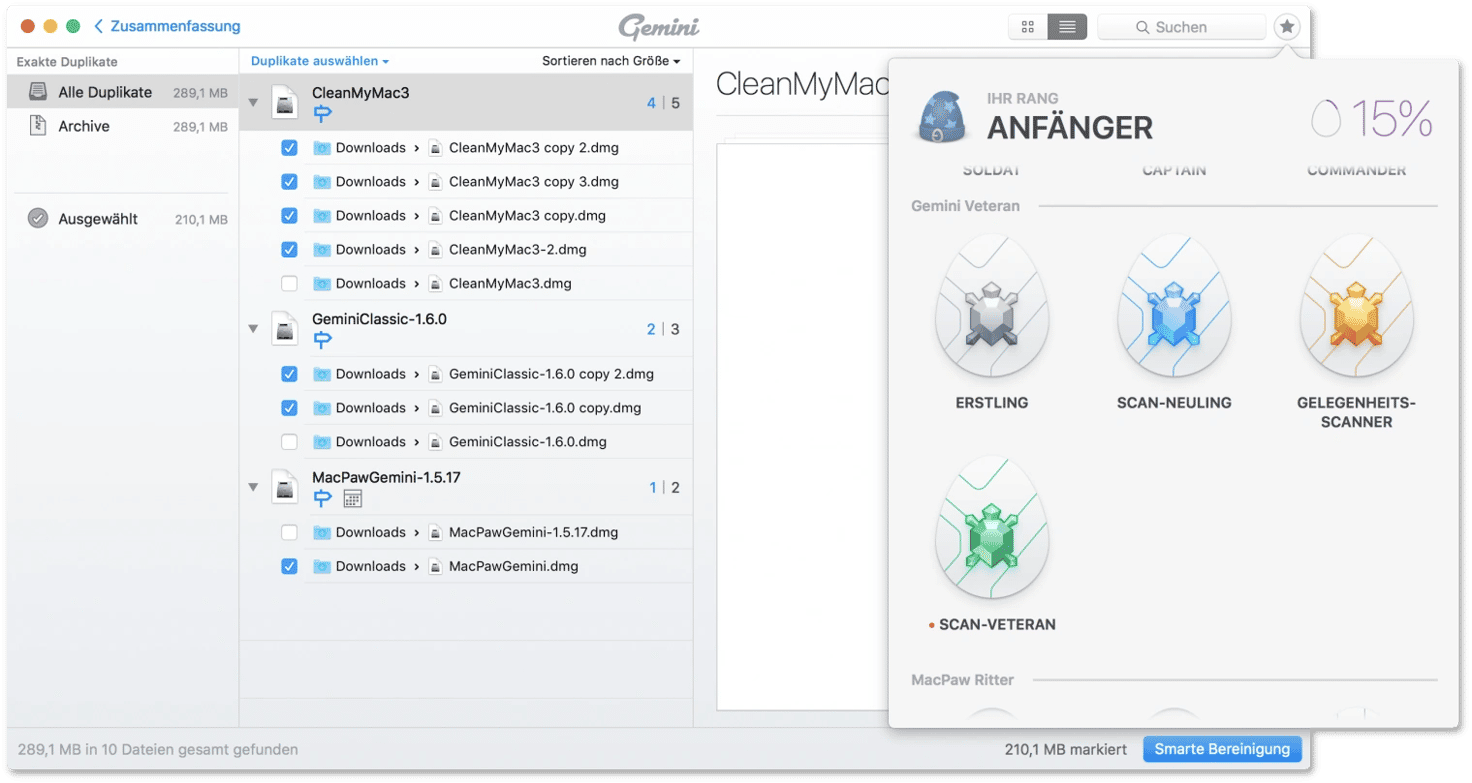Click the Archive sidebar icon
This screenshot has height=783, width=1472.
(x=38, y=126)
